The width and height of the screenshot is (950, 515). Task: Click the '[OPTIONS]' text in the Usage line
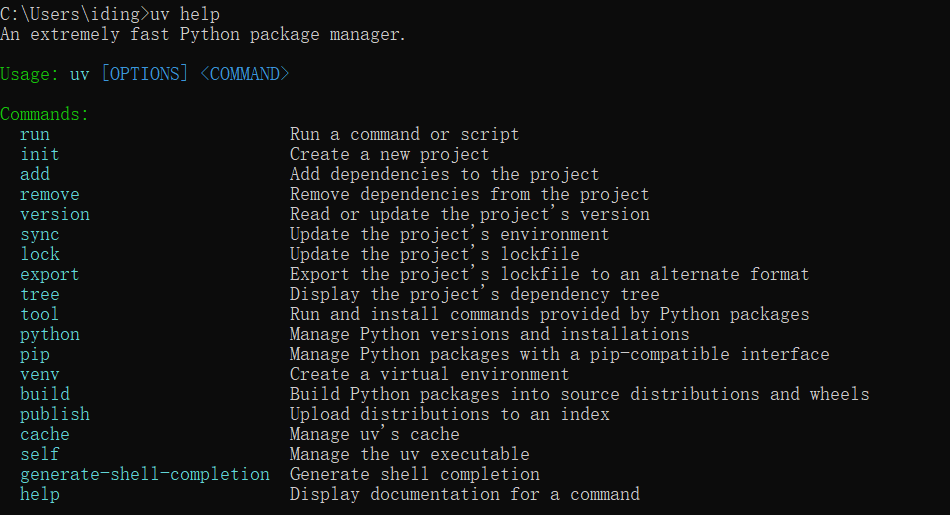(145, 74)
